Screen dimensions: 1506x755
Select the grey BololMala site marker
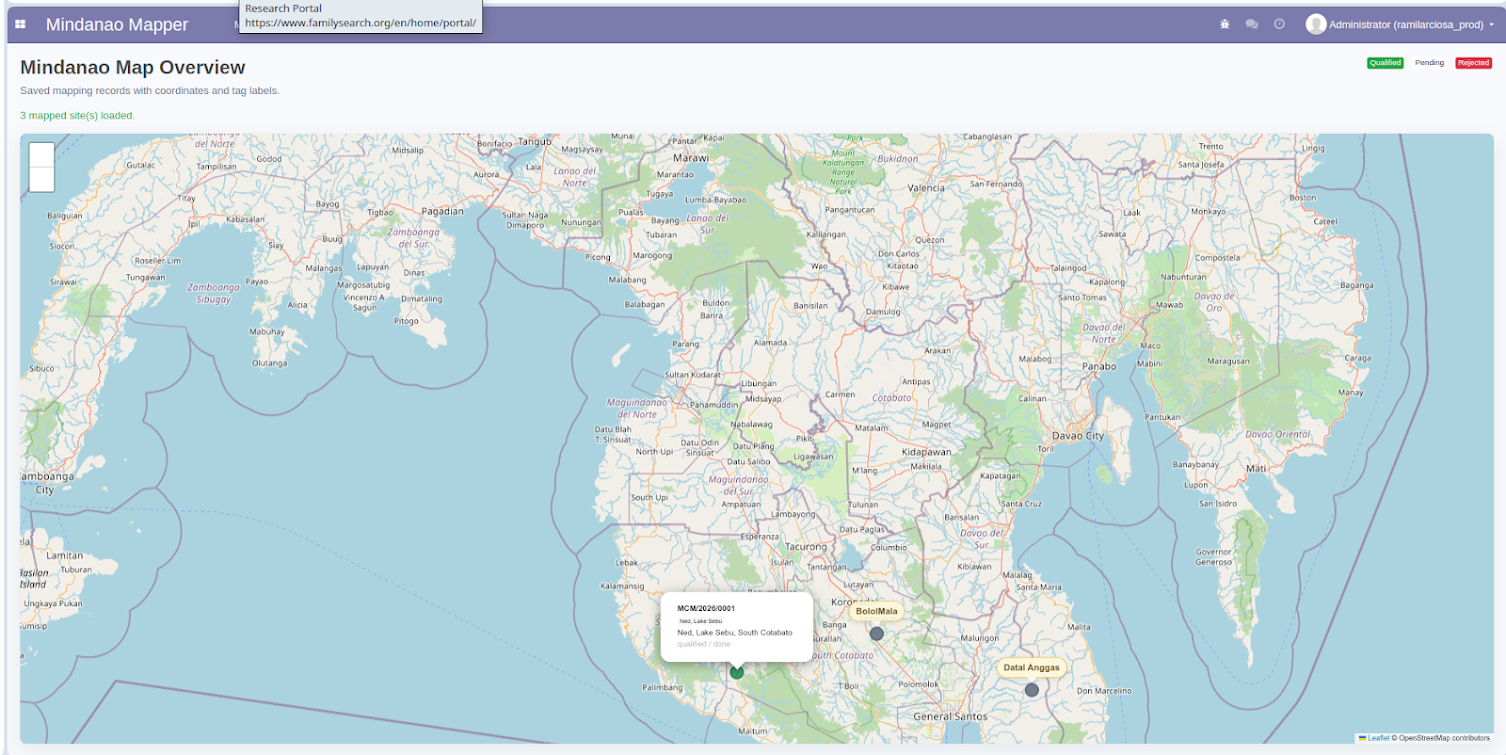877,633
